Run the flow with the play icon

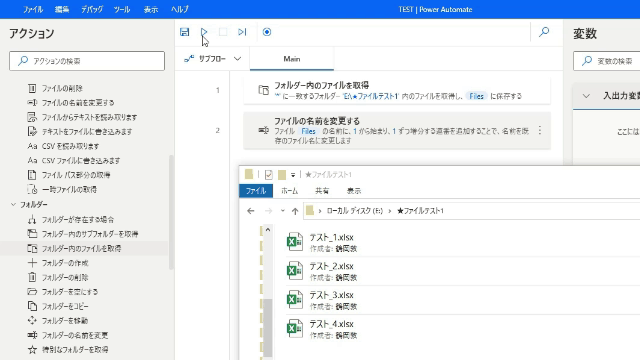point(204,32)
